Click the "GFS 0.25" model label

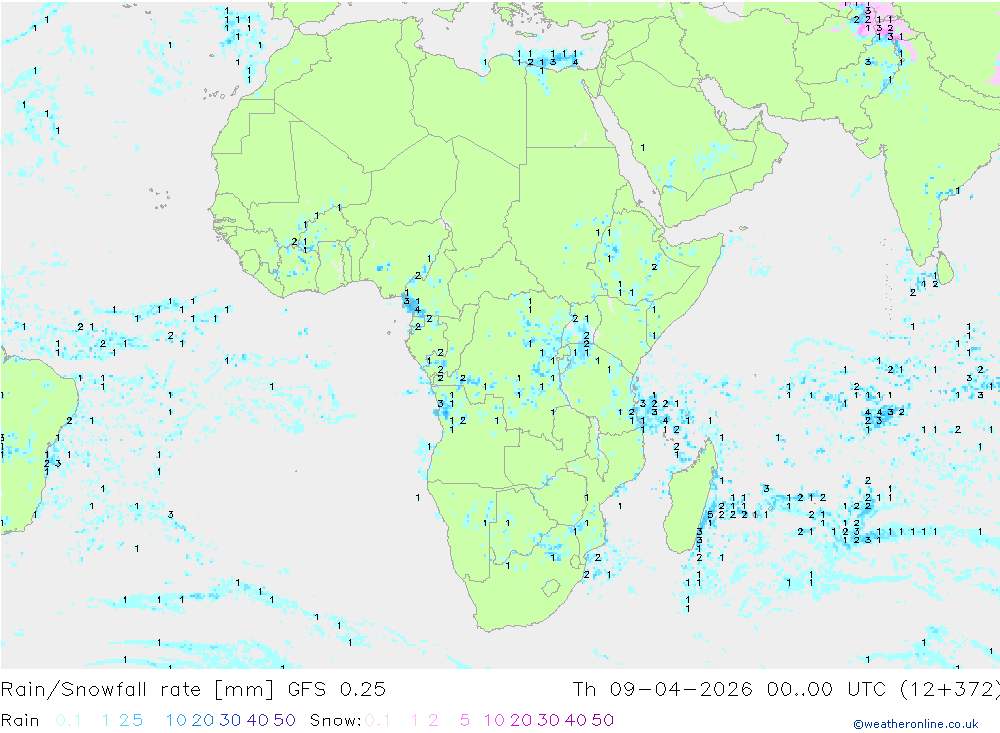point(337,690)
